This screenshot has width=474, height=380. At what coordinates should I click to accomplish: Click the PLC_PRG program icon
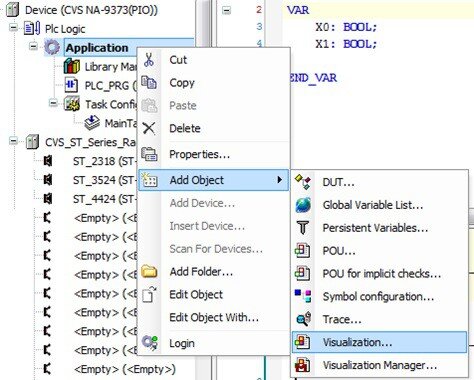[71, 85]
